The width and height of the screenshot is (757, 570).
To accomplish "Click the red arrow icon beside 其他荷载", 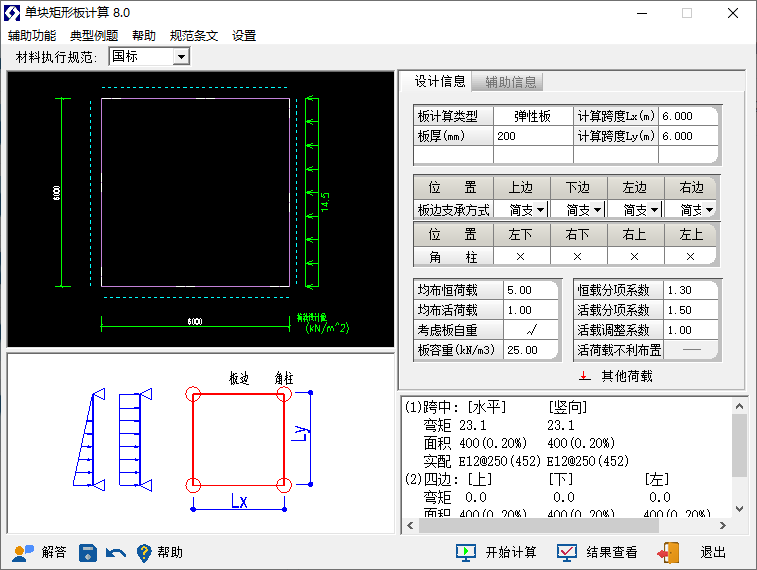I will point(585,376).
